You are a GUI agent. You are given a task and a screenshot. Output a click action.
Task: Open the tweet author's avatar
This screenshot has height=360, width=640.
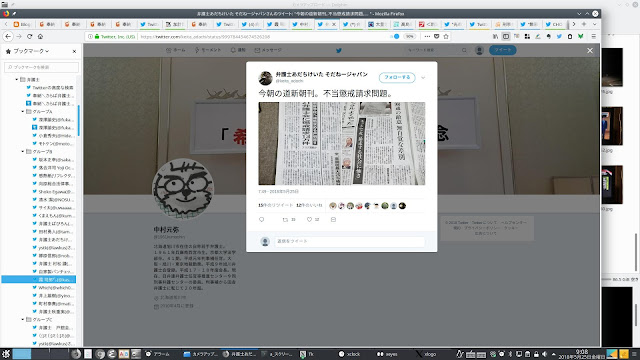click(x=265, y=78)
